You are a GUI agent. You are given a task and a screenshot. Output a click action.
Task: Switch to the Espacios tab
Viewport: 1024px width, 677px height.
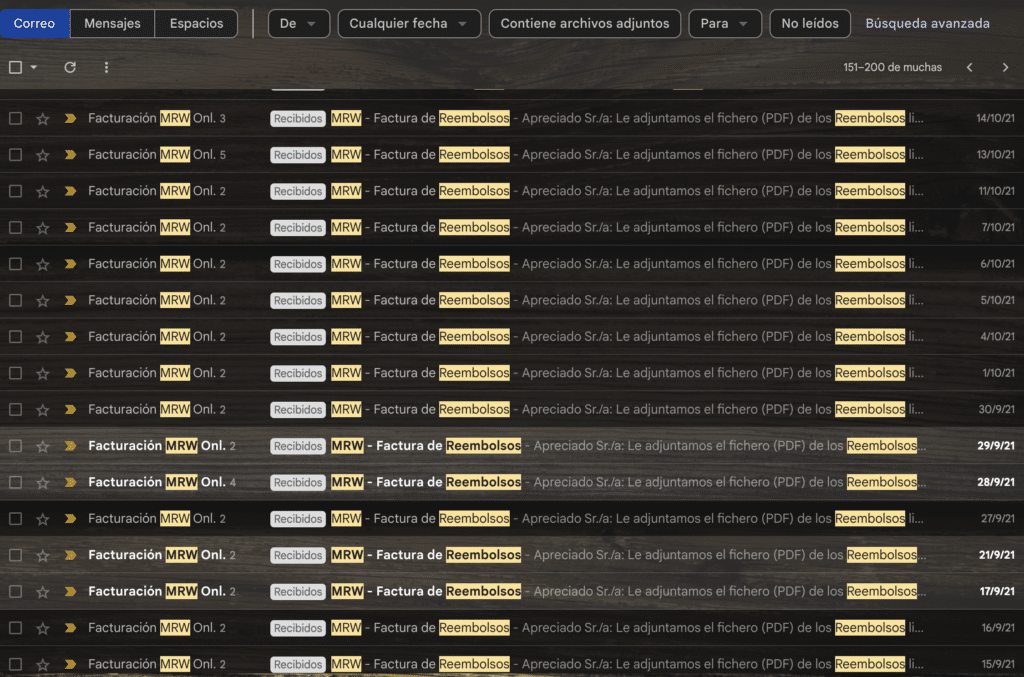tap(196, 23)
